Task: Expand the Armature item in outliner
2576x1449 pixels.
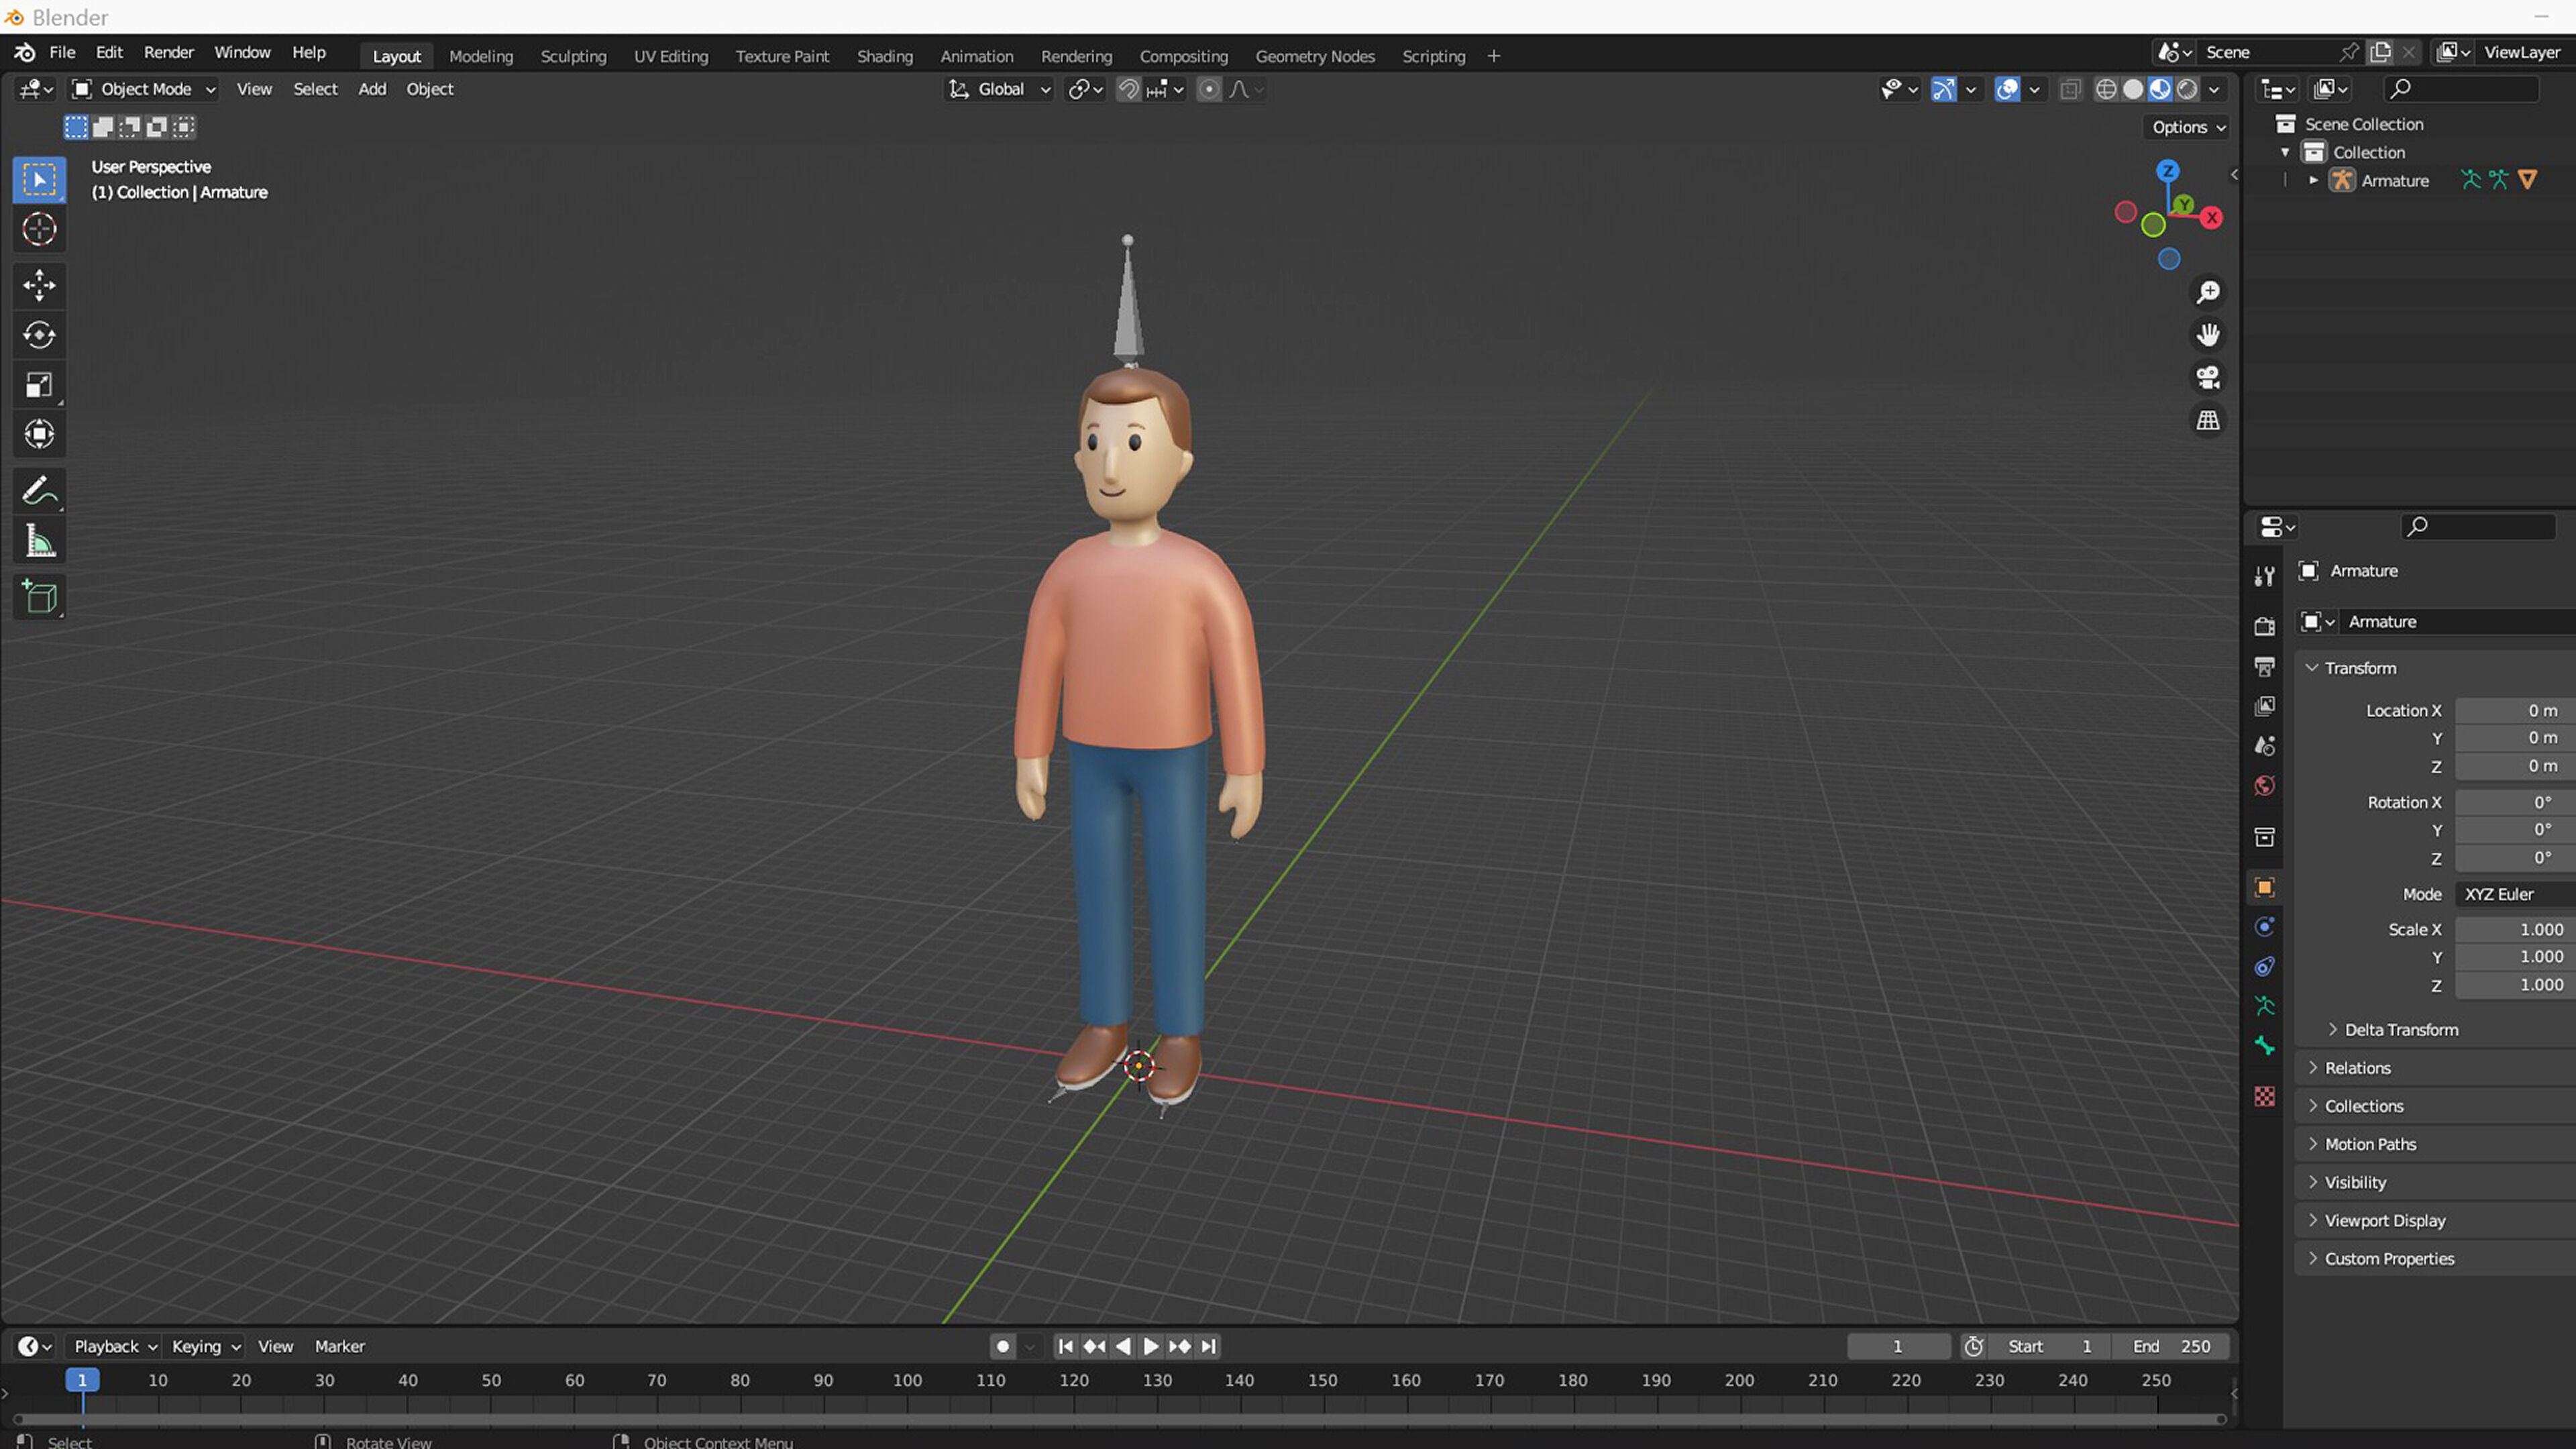Action: click(x=2313, y=181)
